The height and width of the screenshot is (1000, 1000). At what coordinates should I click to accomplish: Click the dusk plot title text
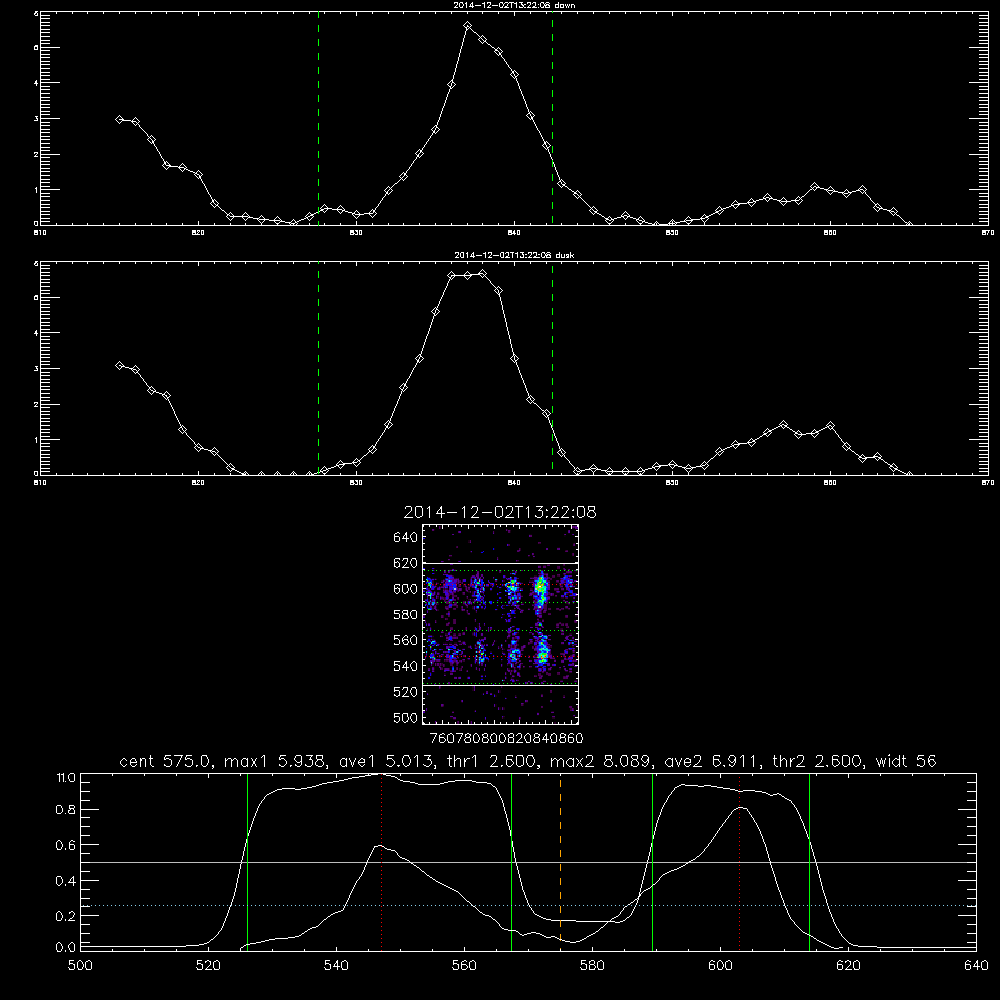click(x=514, y=255)
